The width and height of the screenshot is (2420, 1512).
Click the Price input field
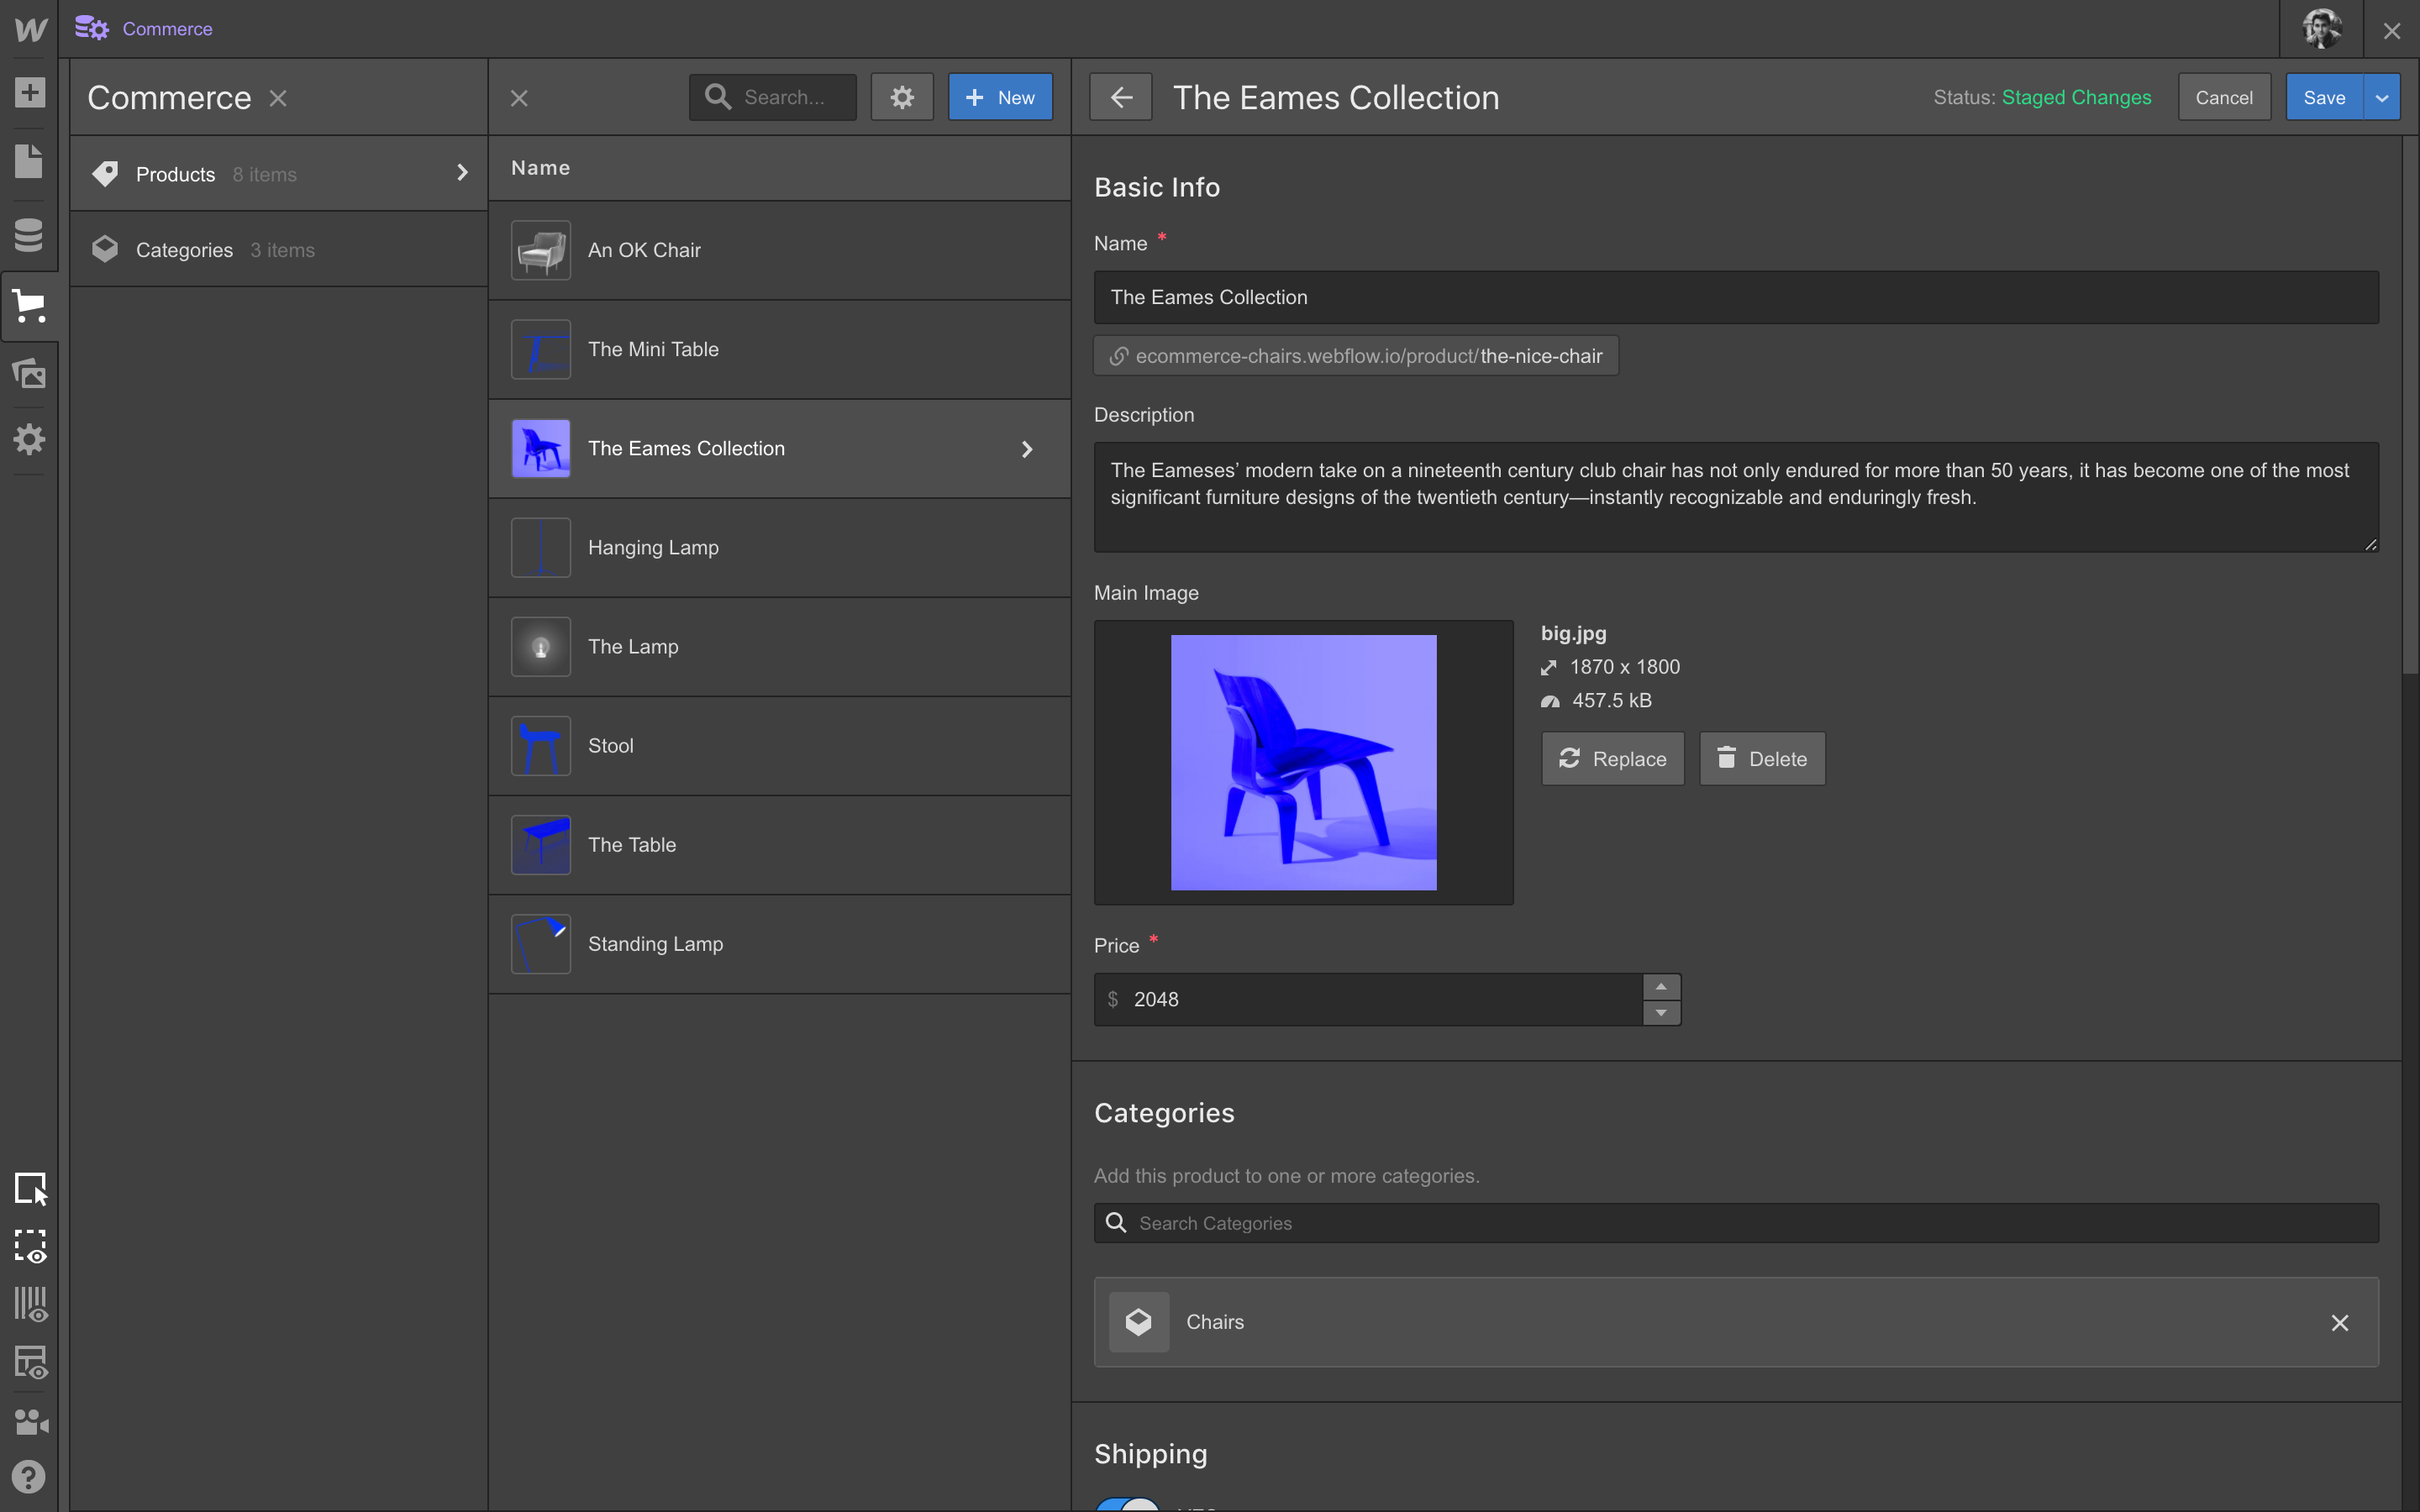[1369, 999]
